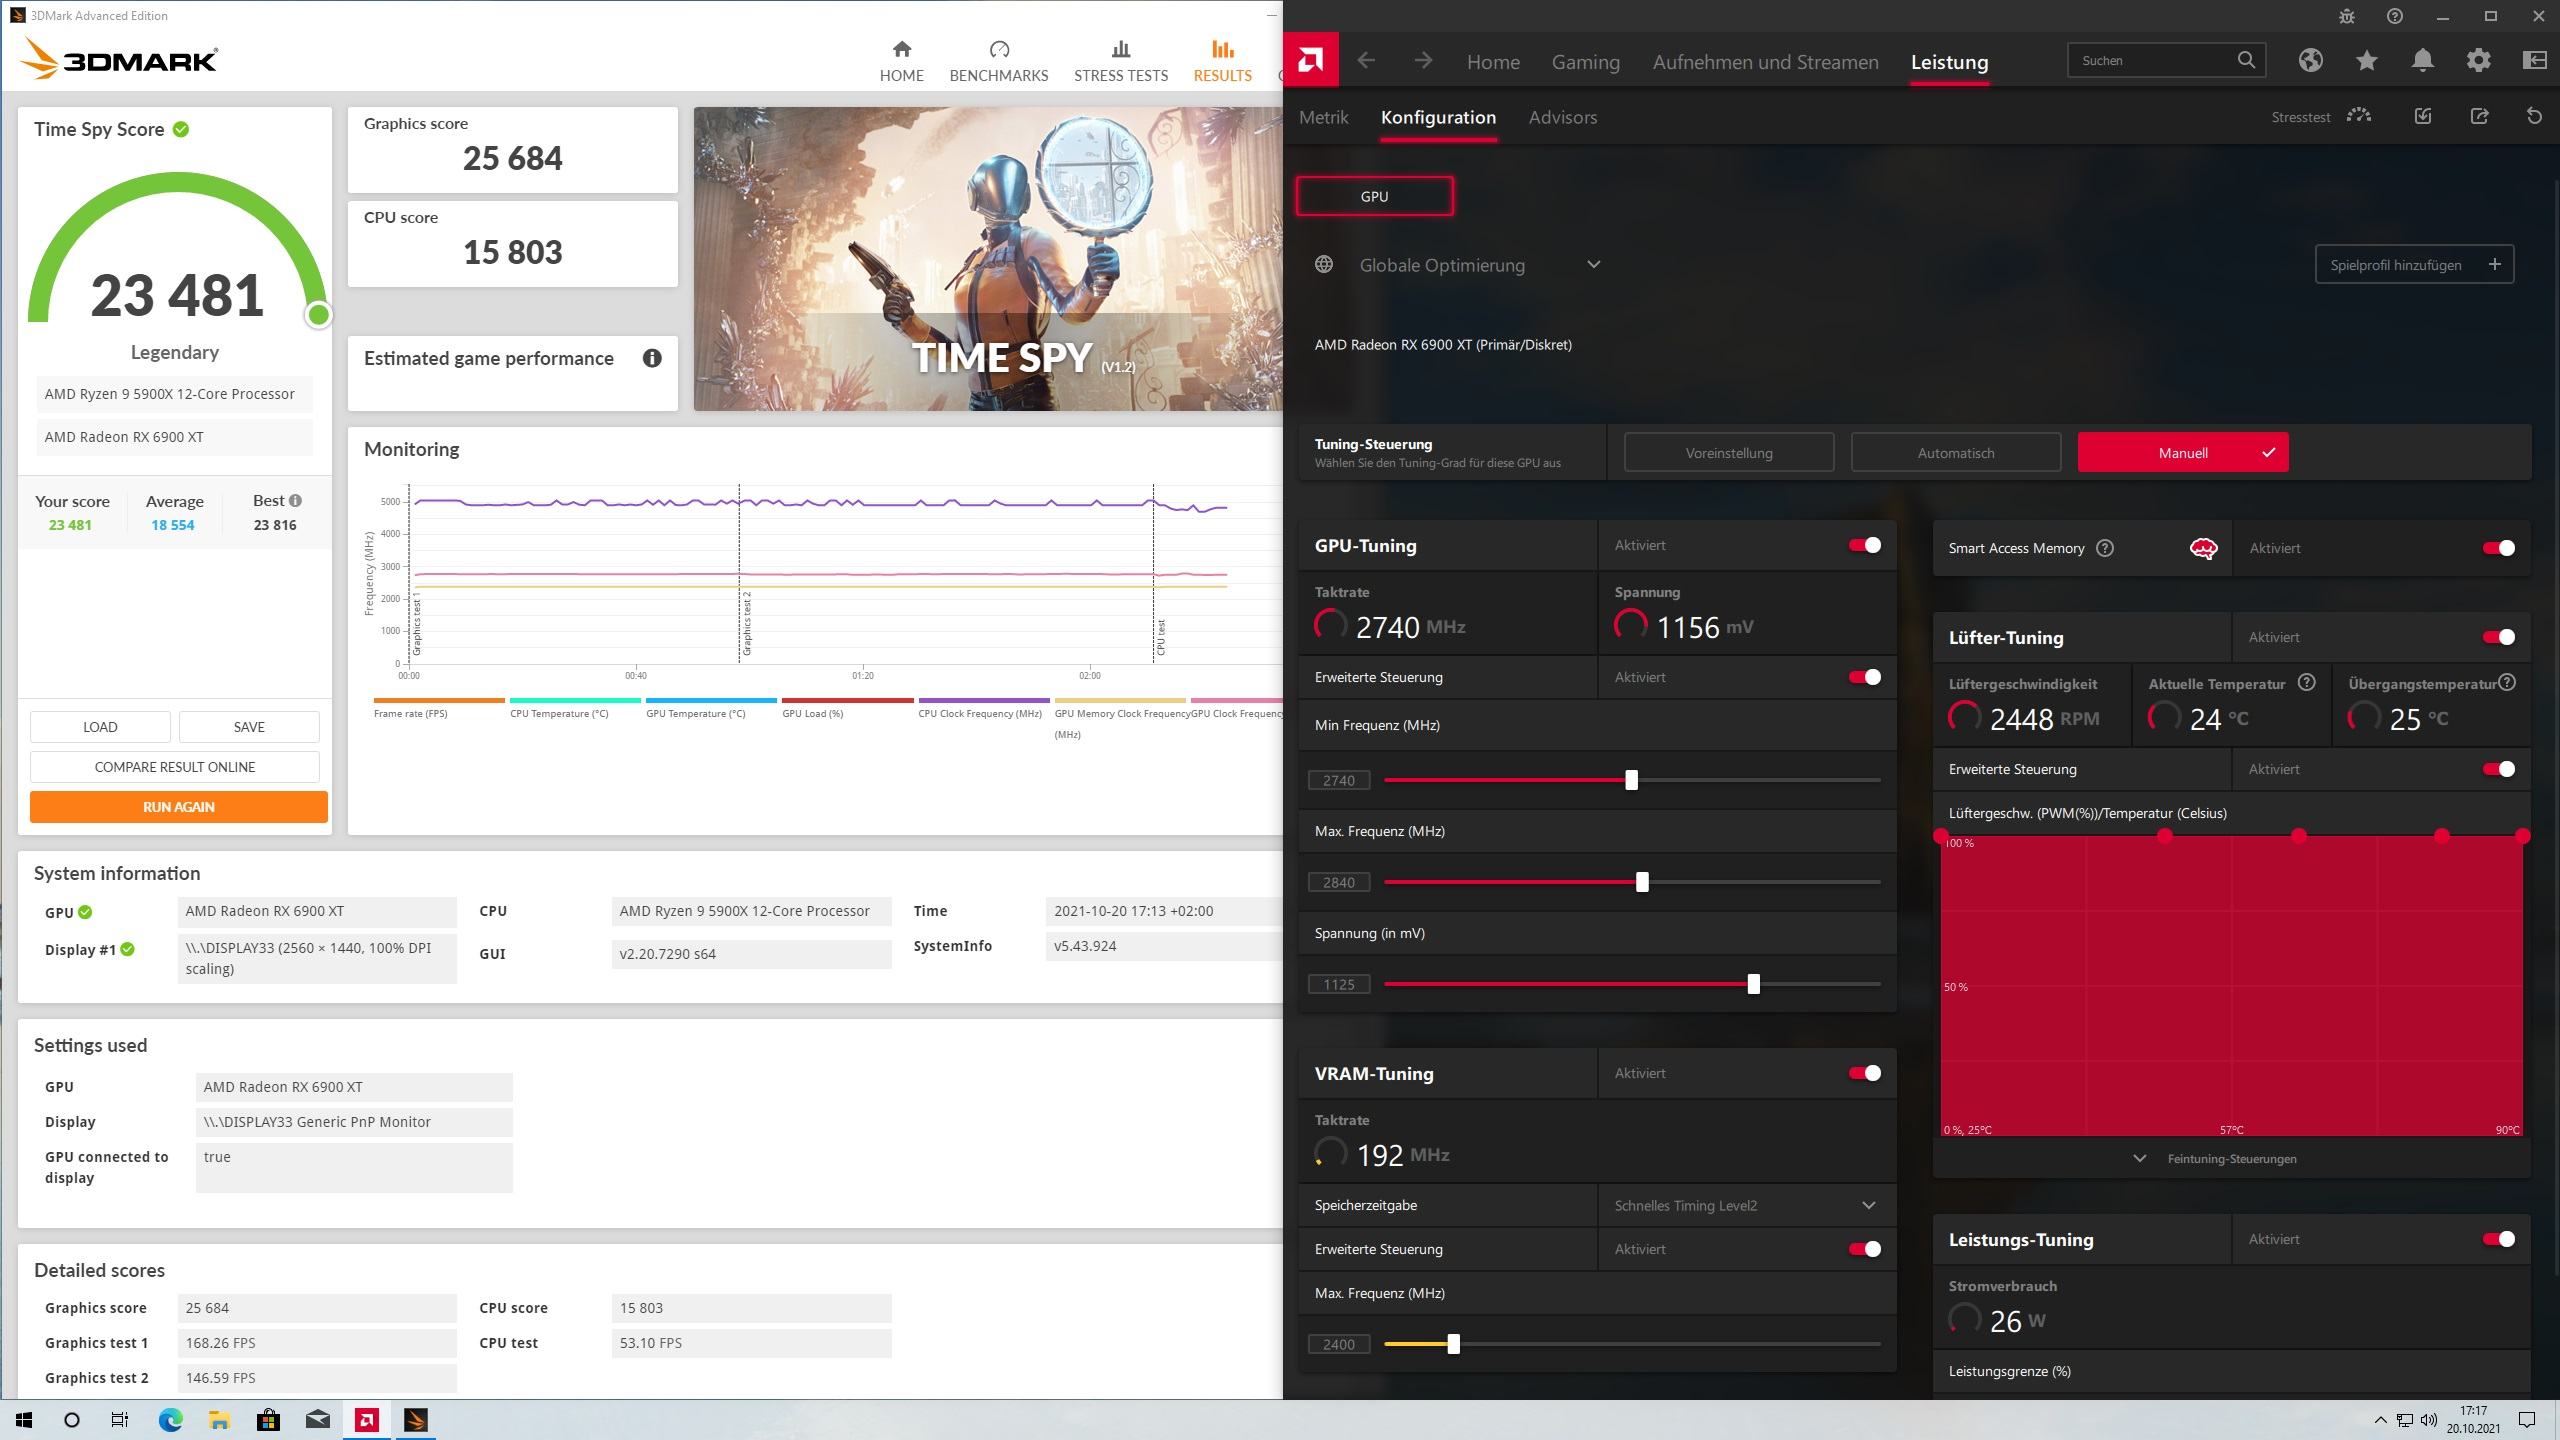Toggle Leistungs-Tuning Aktiviert switch

2499,1239
